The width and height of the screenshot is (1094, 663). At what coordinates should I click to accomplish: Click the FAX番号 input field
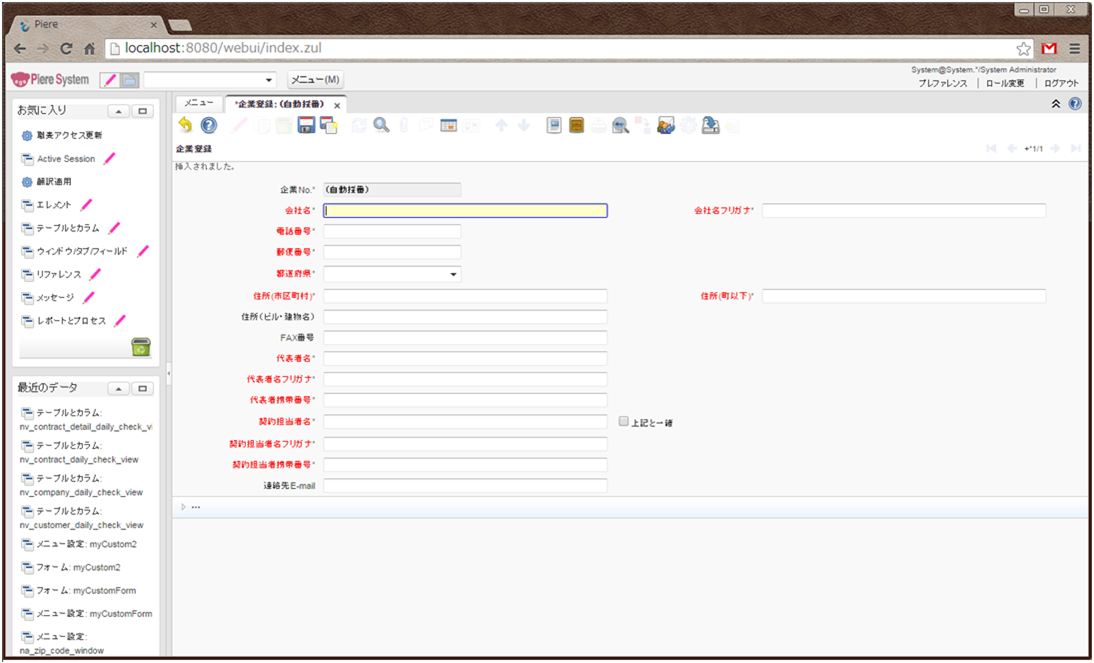[465, 338]
